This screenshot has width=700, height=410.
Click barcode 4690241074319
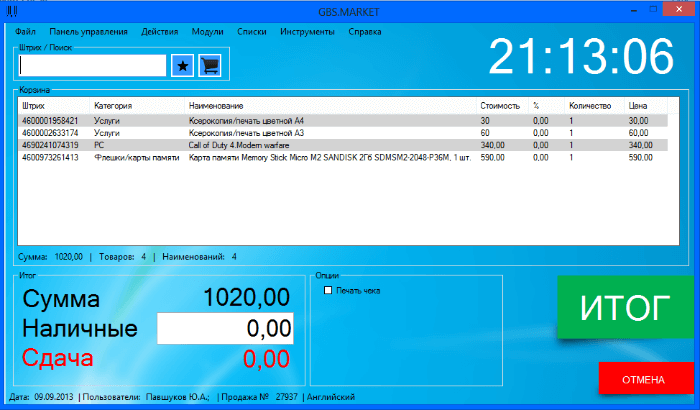click(50, 145)
